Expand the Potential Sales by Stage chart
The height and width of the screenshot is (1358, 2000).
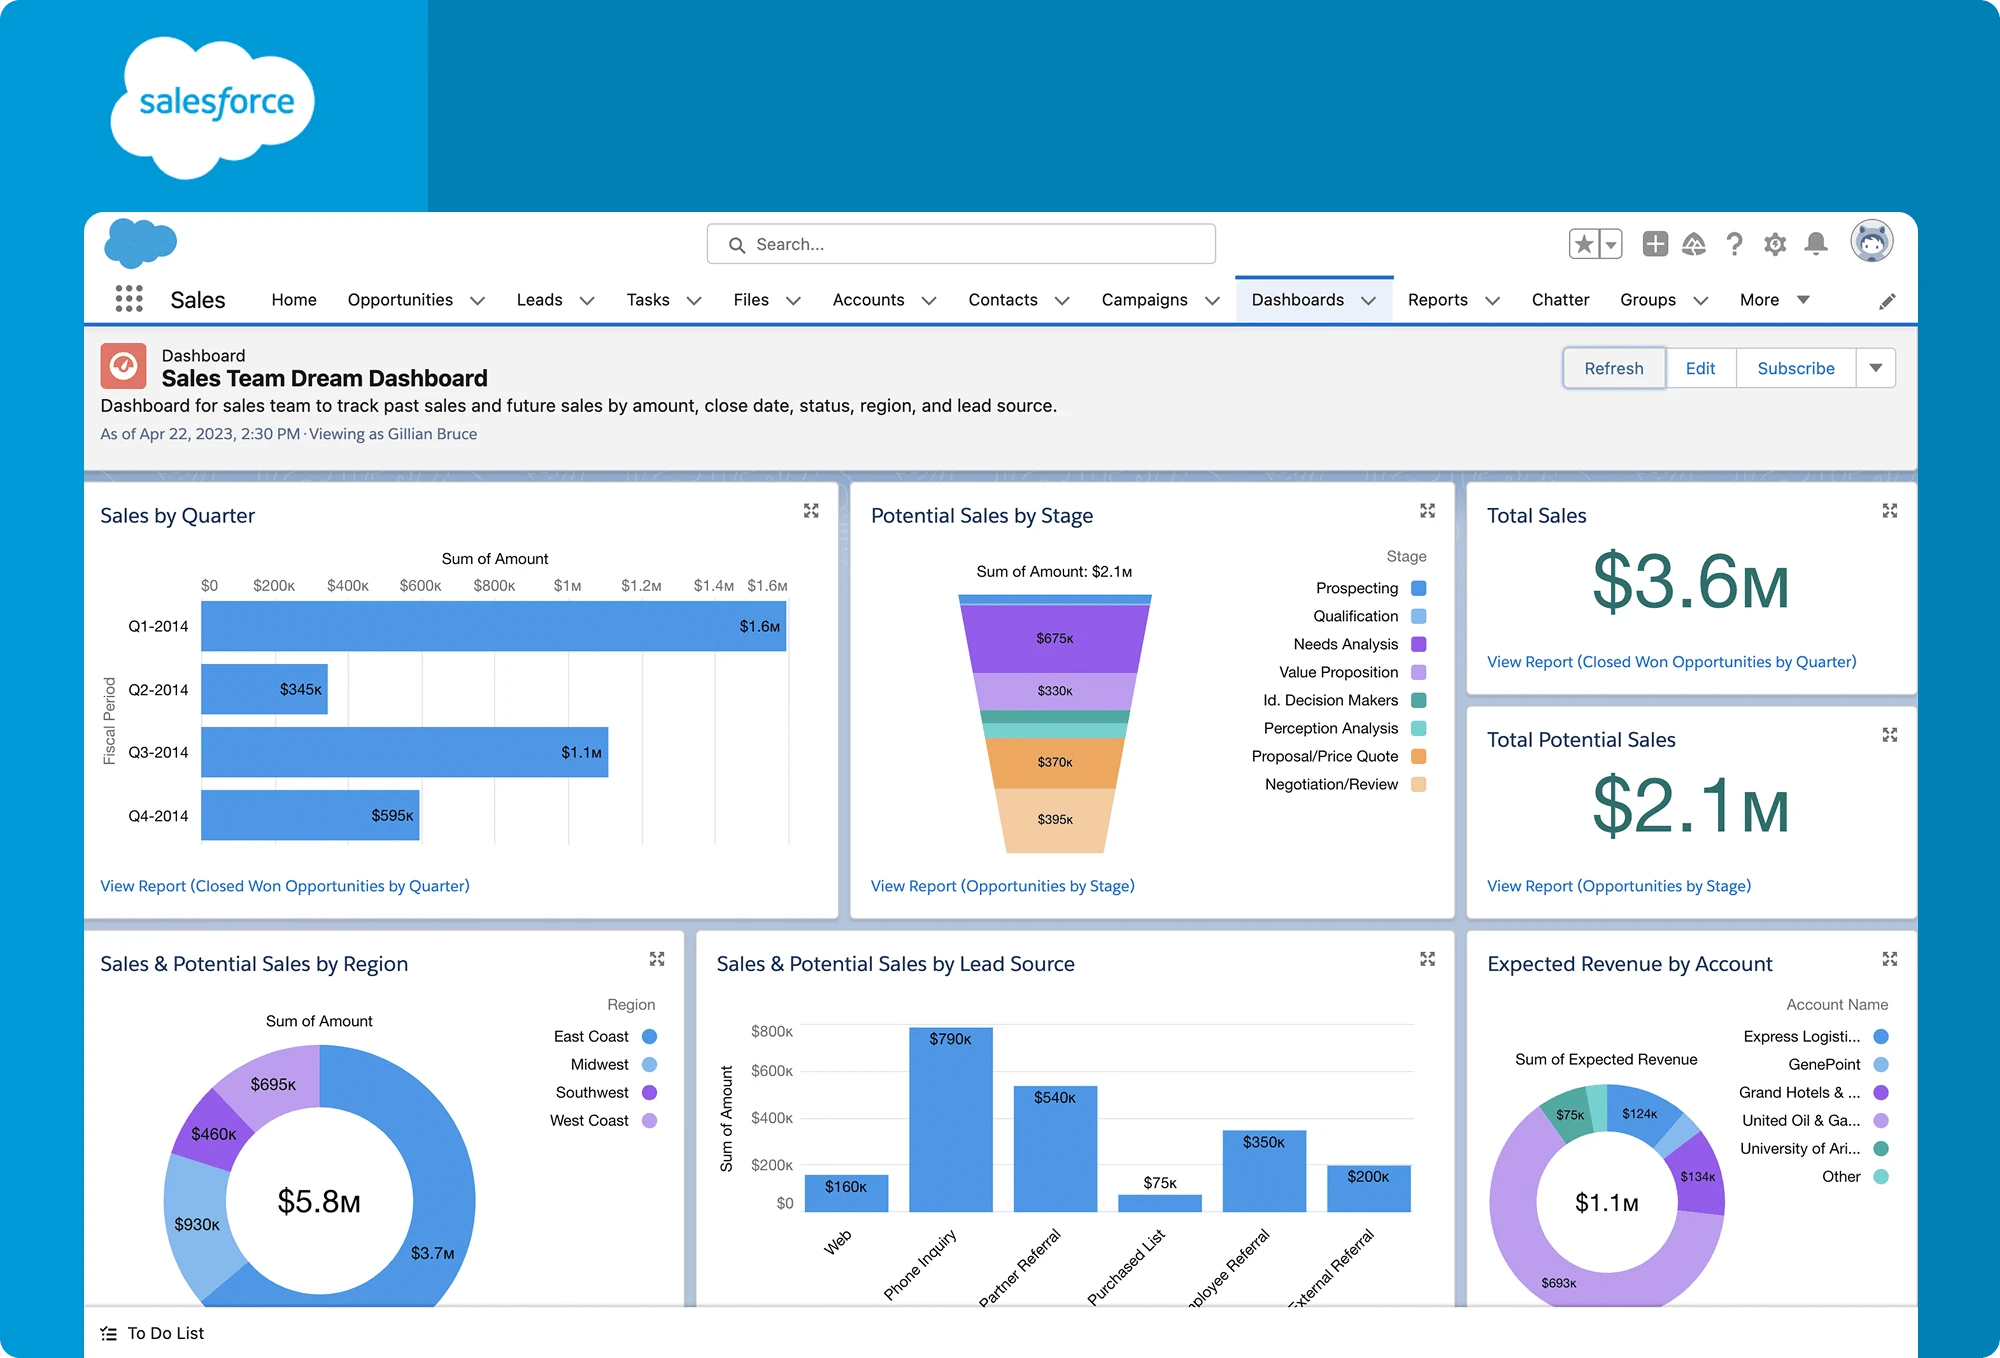pyautogui.click(x=1427, y=511)
